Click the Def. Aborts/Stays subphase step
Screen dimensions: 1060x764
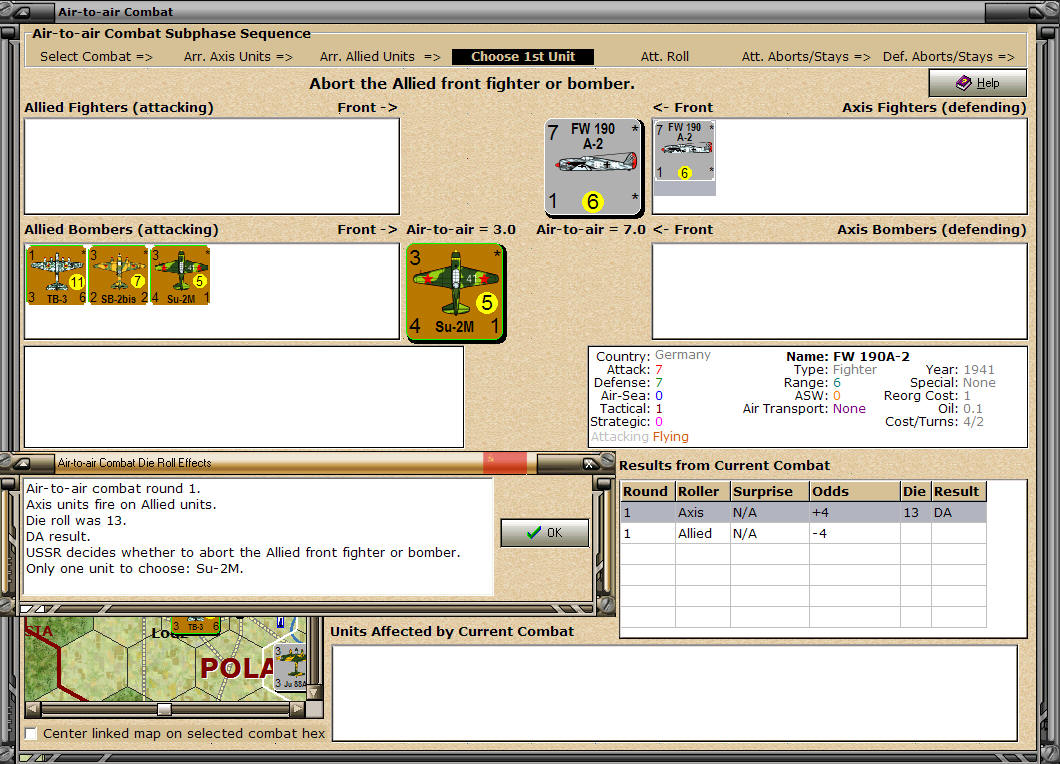click(948, 57)
